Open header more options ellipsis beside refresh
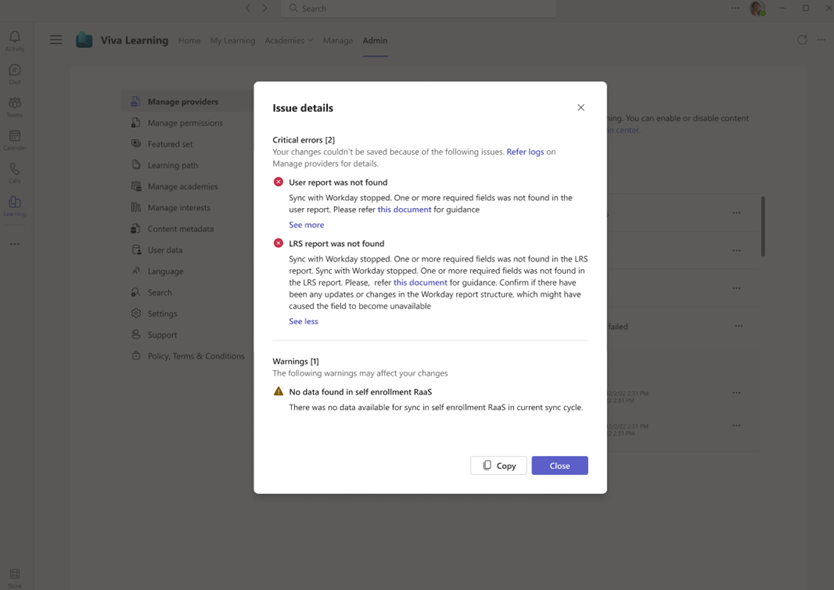834x590 pixels. pos(821,40)
